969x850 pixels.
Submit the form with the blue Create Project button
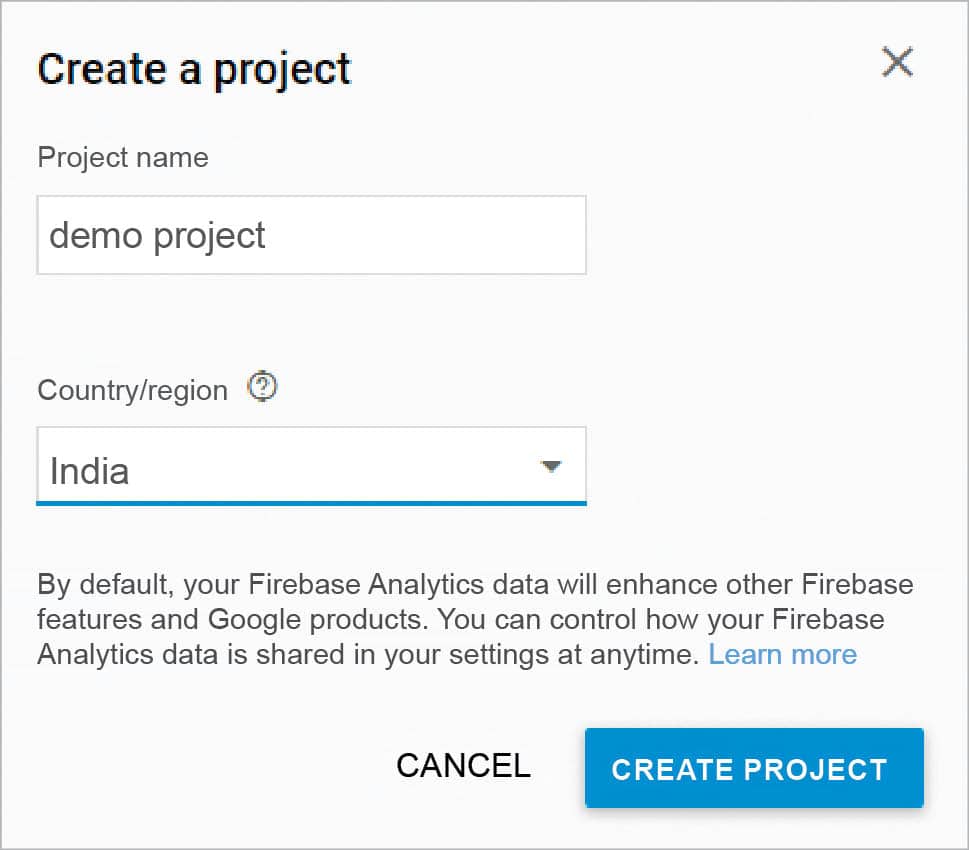click(753, 768)
